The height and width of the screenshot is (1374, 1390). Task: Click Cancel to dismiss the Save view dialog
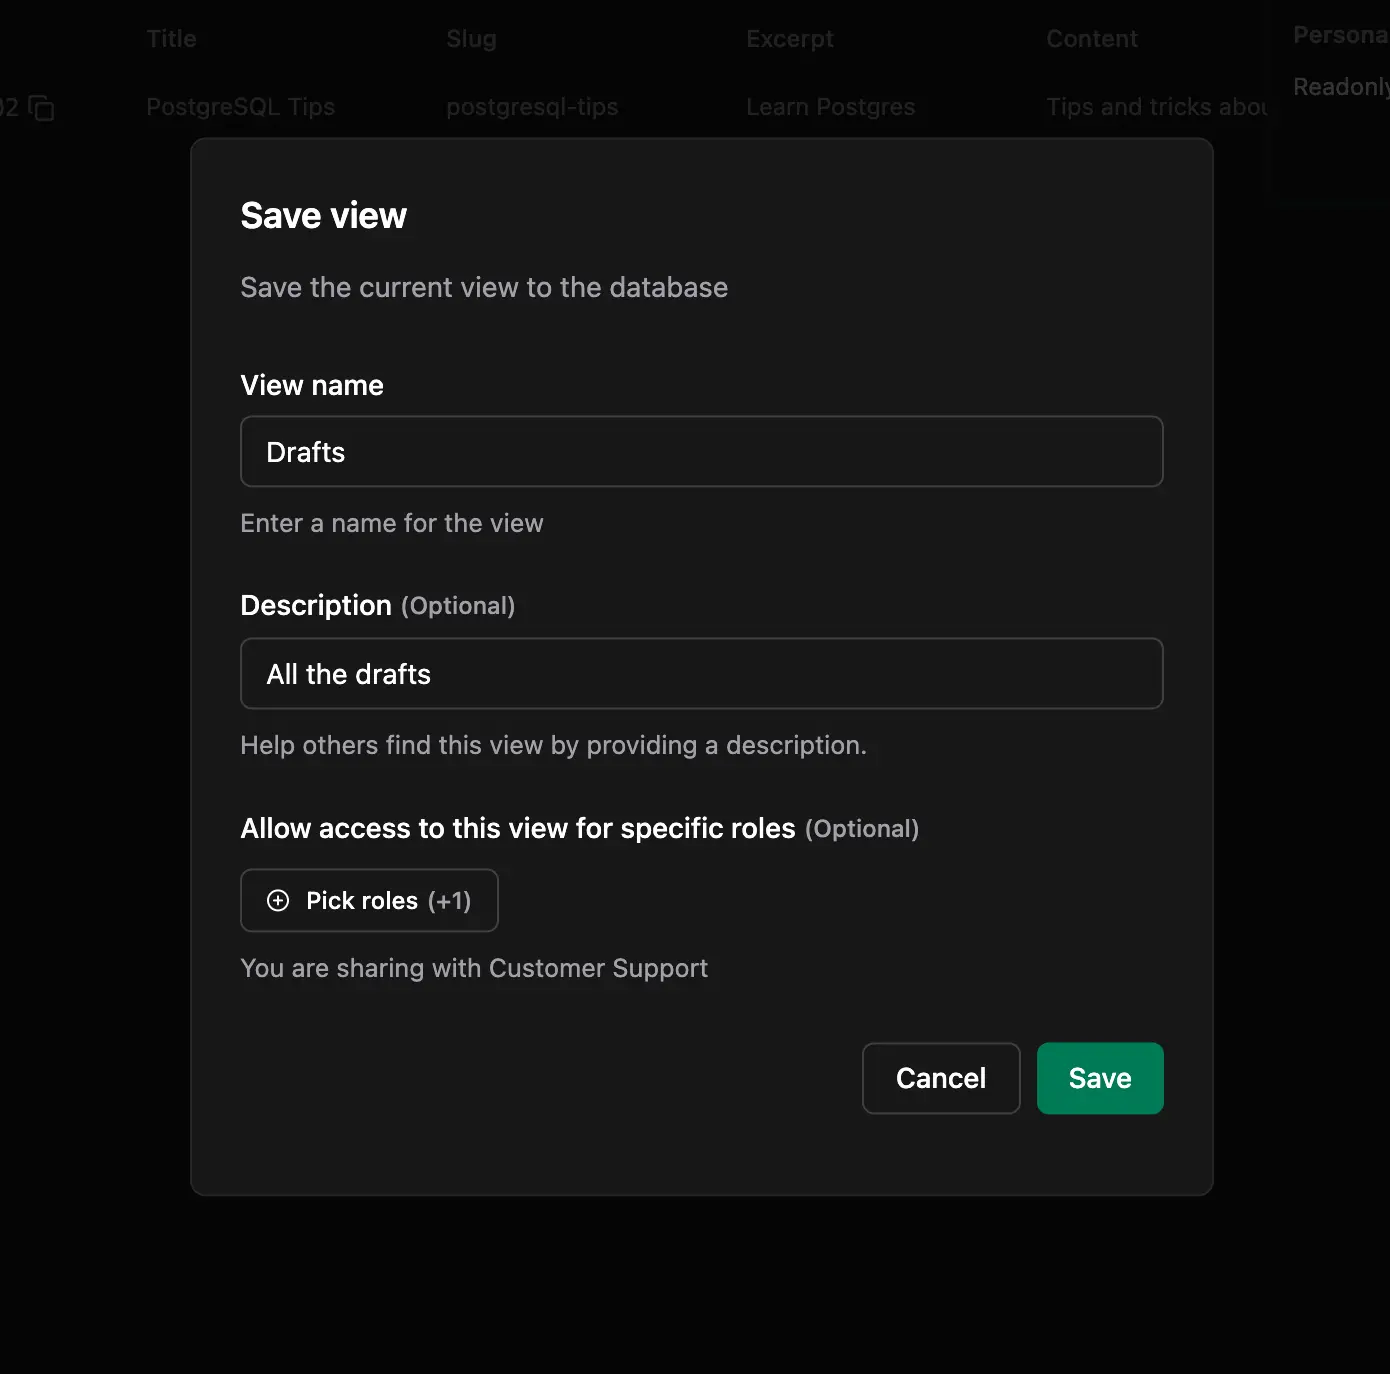940,1078
